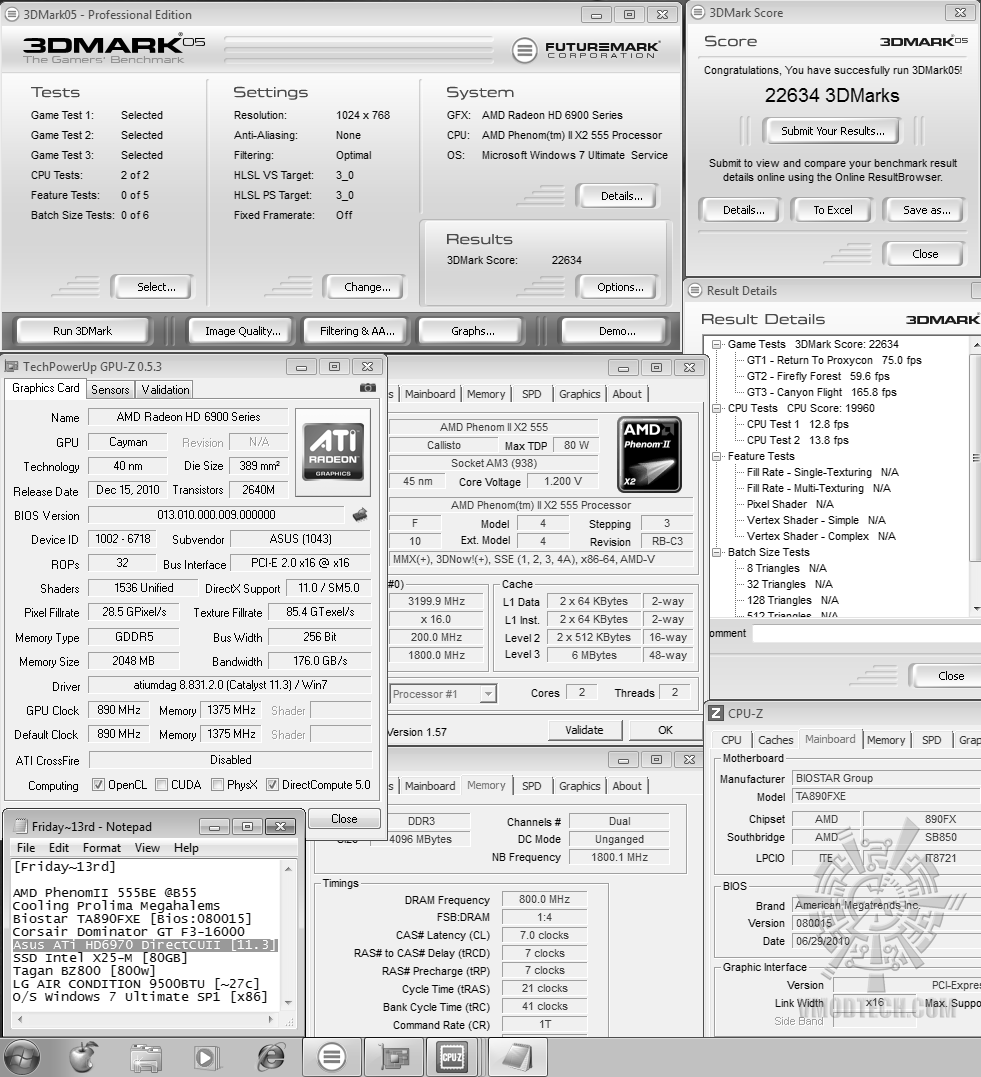The width and height of the screenshot is (981, 1077).
Task: Click Change button under Settings
Action: pyautogui.click(x=367, y=287)
